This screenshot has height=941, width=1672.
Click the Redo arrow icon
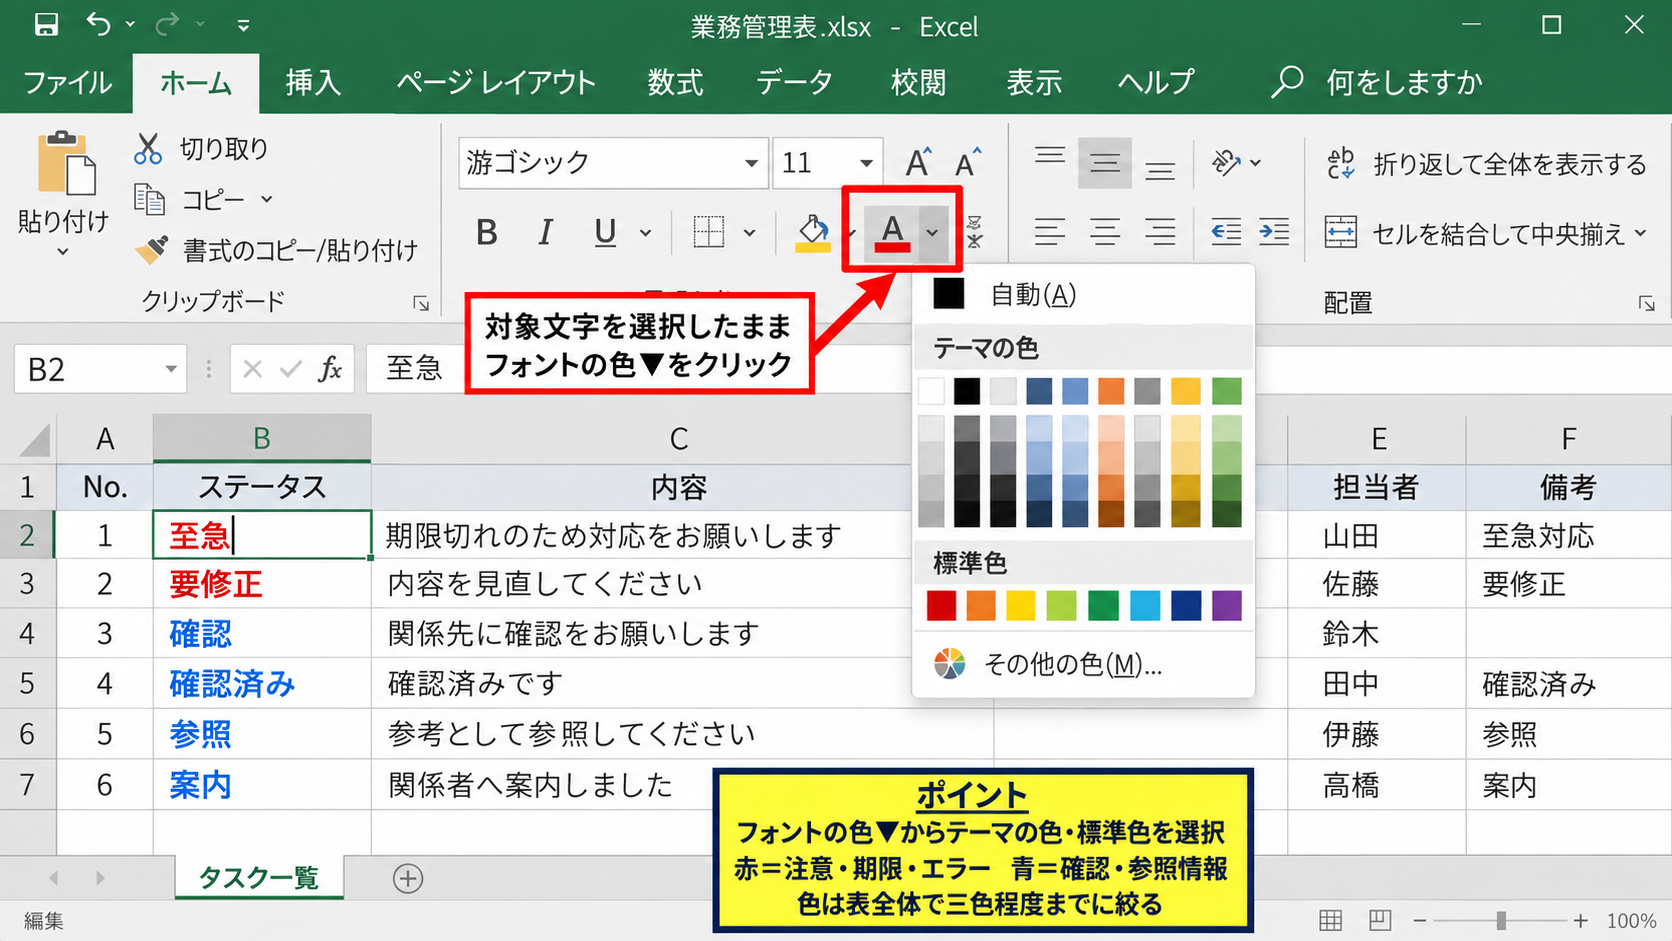coord(169,24)
